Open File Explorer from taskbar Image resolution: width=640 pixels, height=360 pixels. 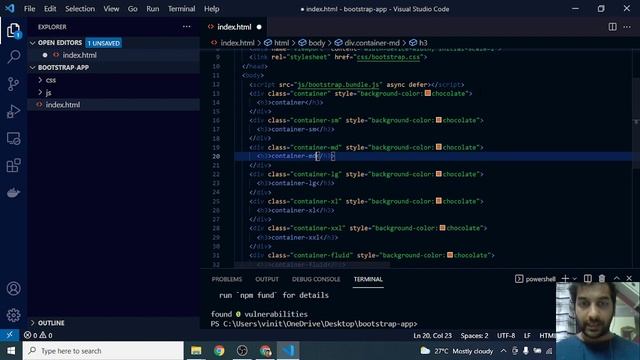[196, 351]
